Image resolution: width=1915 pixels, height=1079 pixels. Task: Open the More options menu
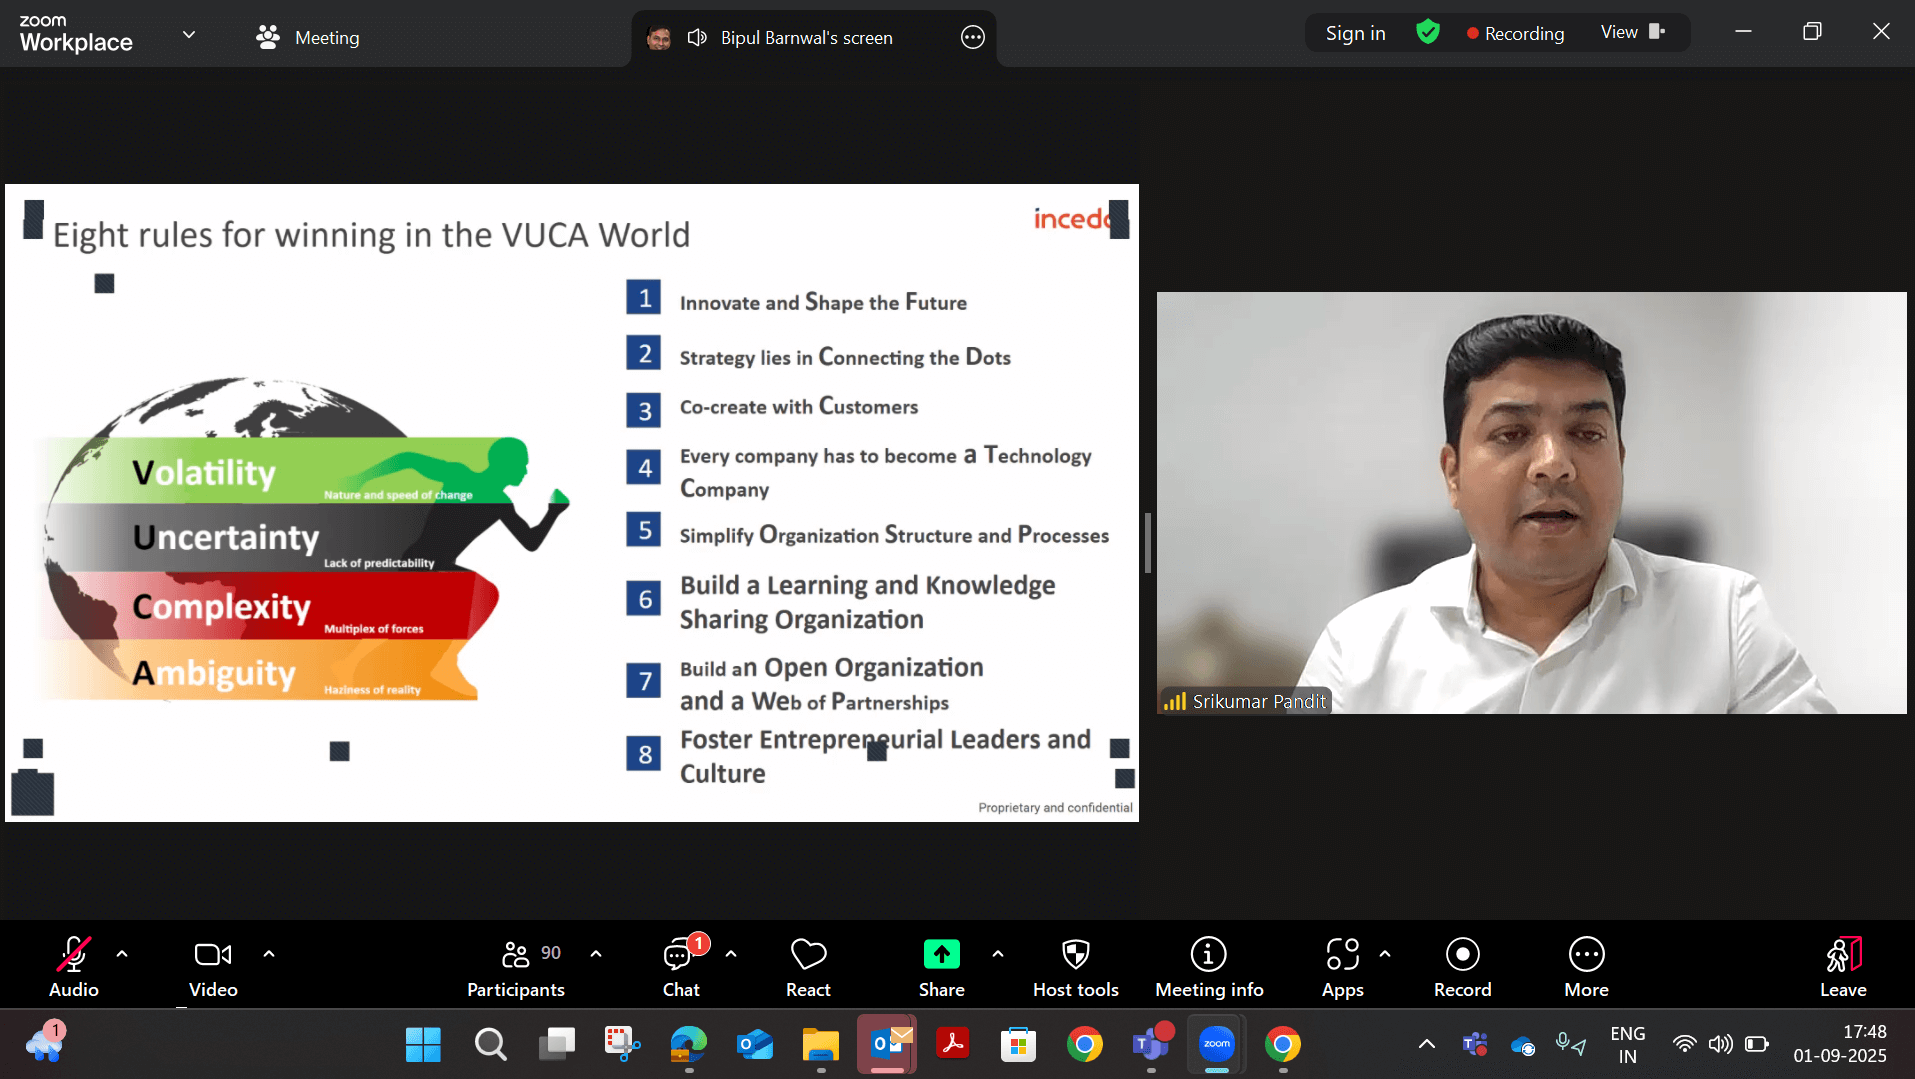click(1586, 966)
